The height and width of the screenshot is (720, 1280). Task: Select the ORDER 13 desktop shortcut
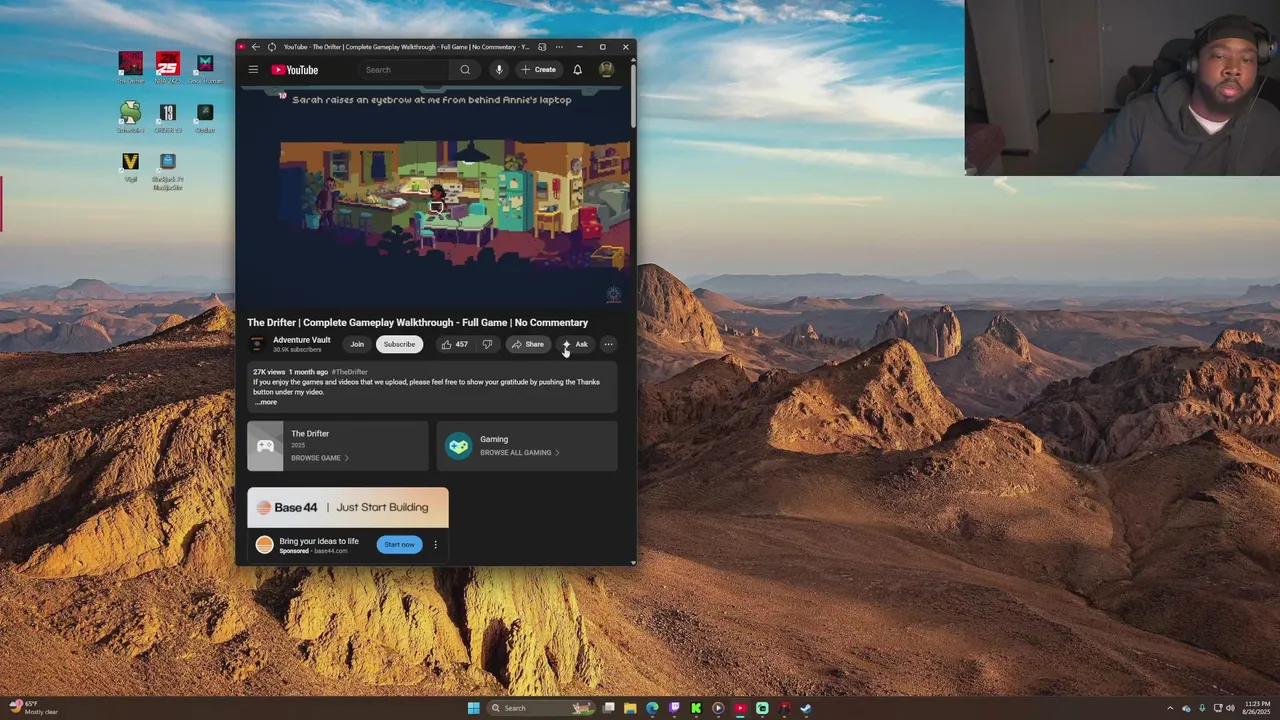[168, 117]
